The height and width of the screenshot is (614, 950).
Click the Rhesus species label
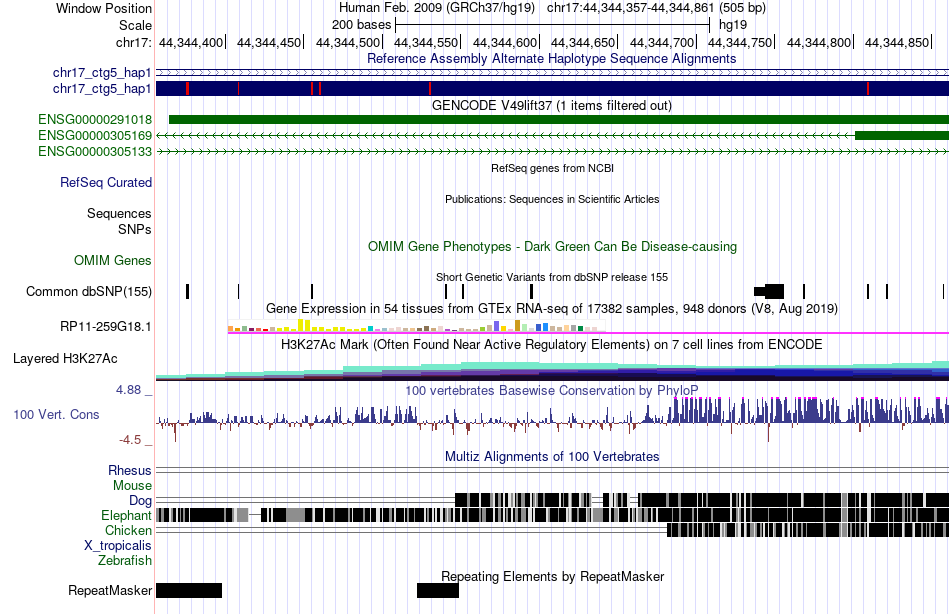(x=130, y=470)
